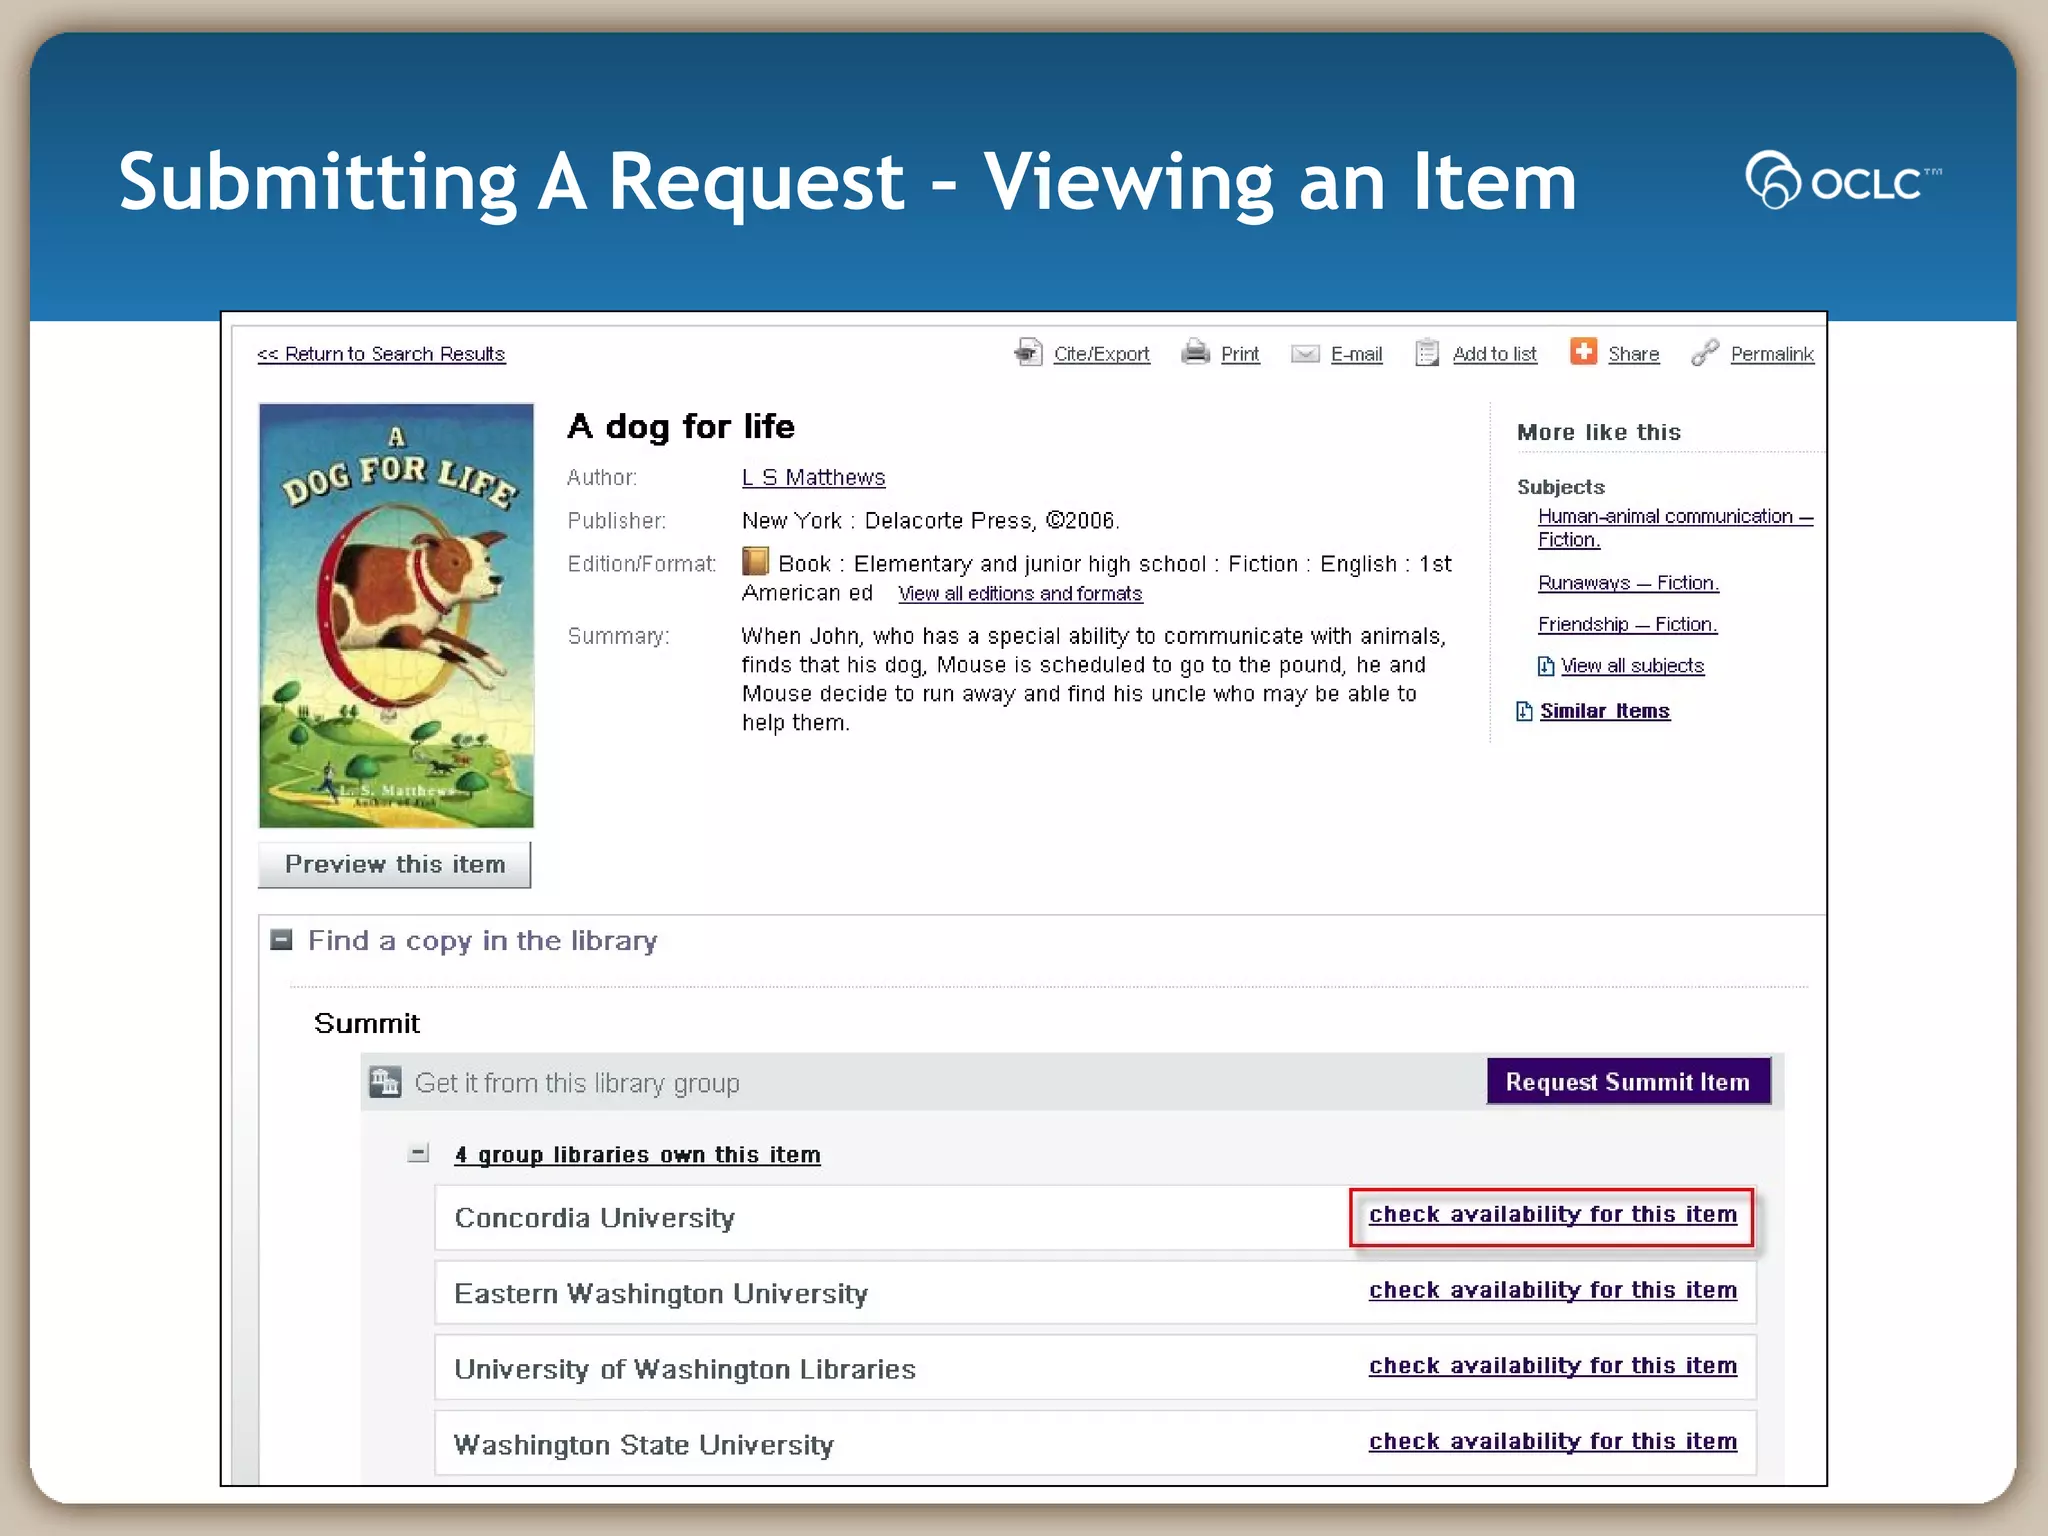This screenshot has height=1536, width=2048.
Task: Open the Cite/Export link
Action: click(1101, 354)
